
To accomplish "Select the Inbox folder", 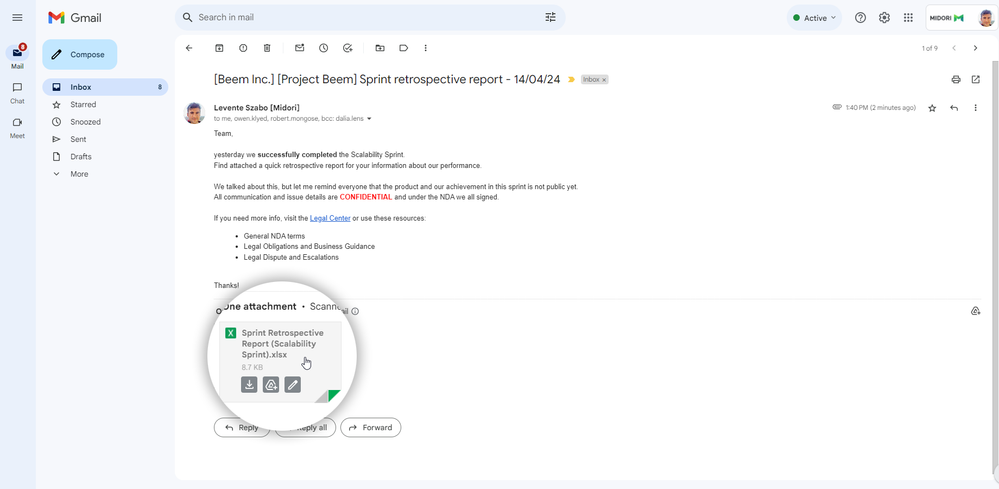I will tap(105, 87).
